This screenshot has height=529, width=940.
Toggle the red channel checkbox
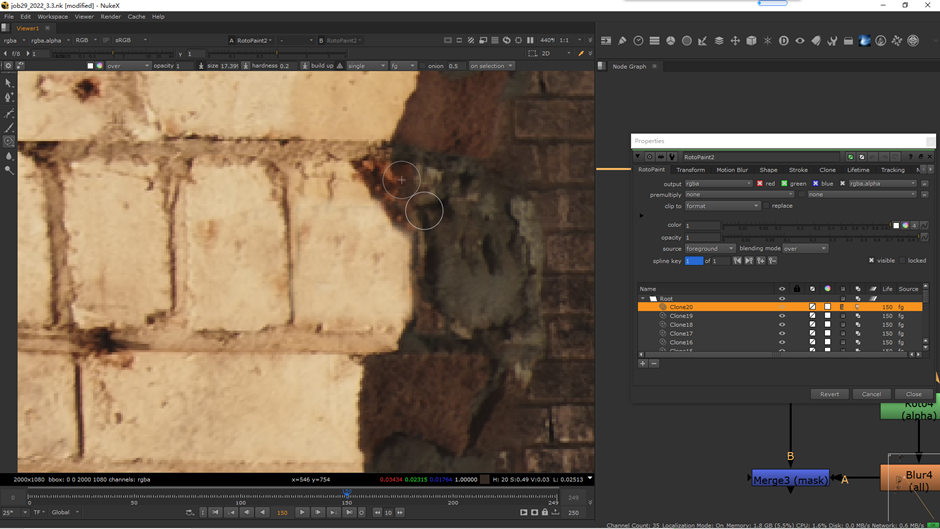click(x=760, y=184)
